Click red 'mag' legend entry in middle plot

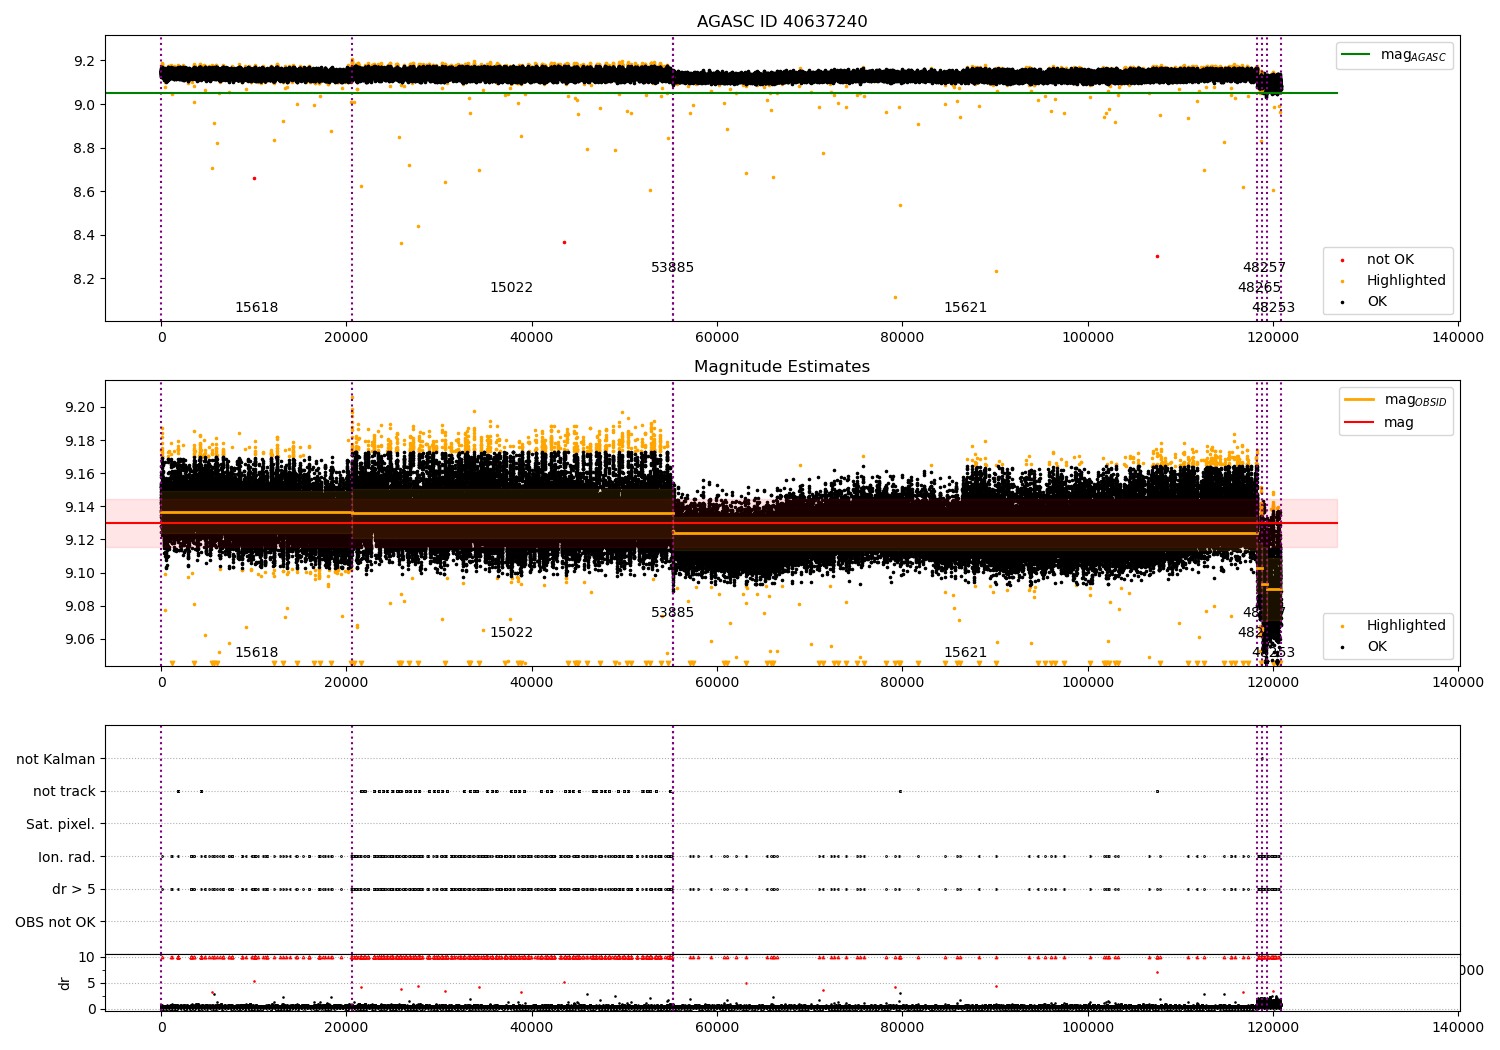[x=1399, y=423]
